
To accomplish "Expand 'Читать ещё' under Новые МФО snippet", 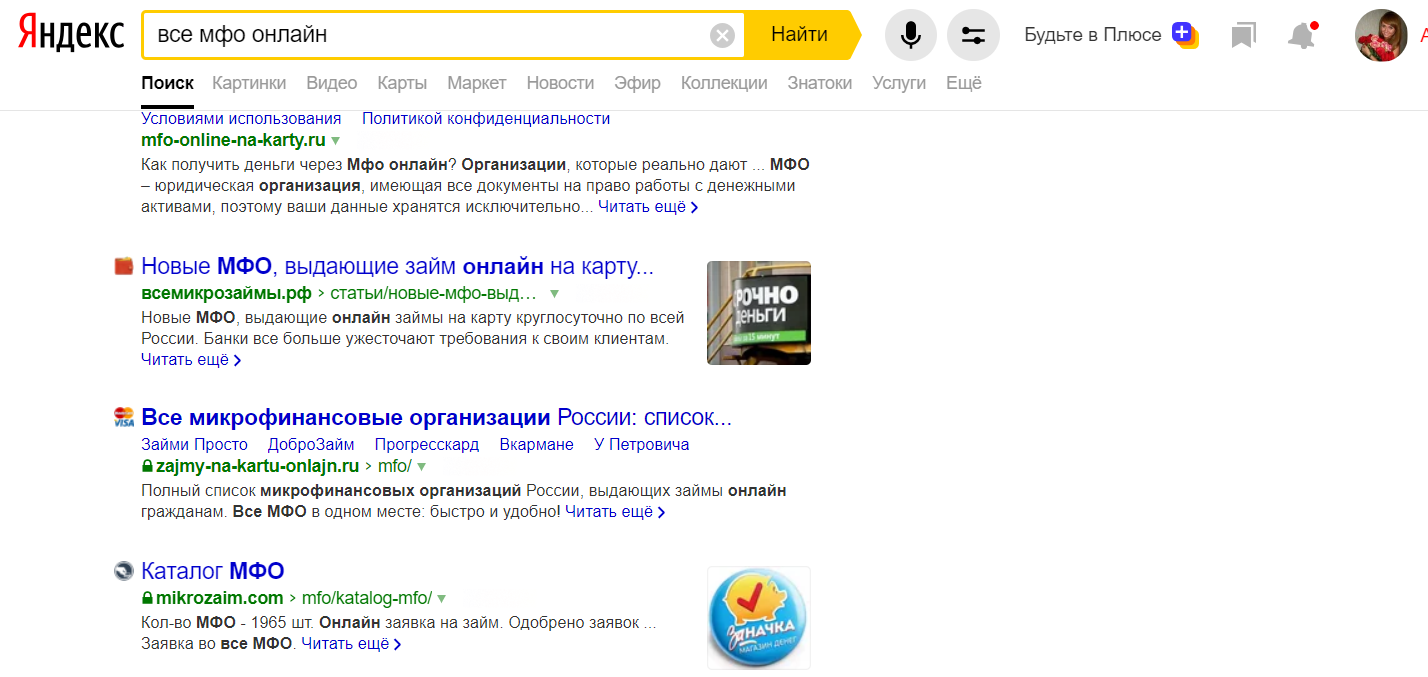I will (191, 360).
